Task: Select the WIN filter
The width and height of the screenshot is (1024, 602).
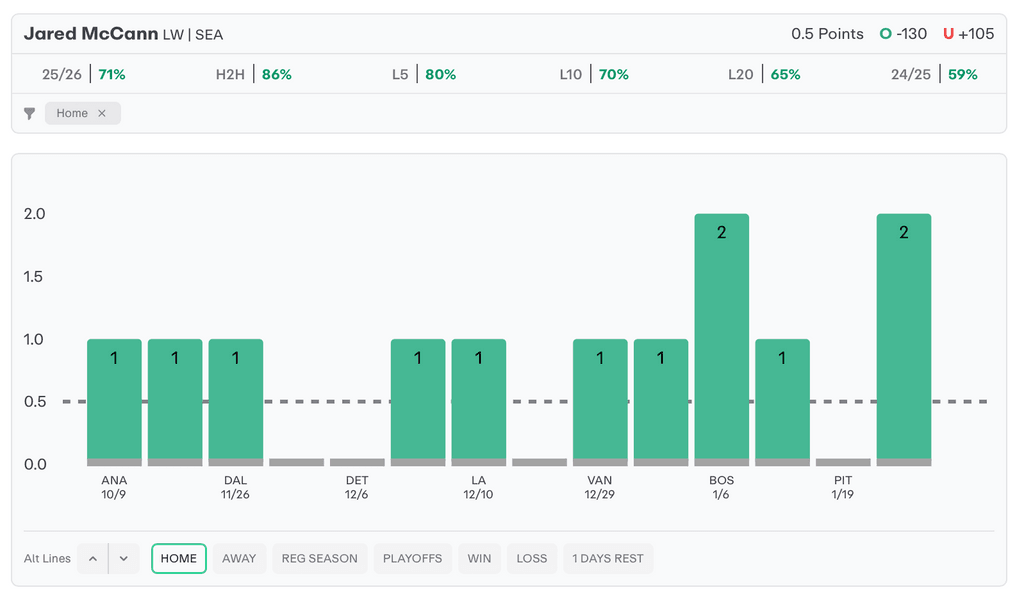Action: pyautogui.click(x=479, y=559)
